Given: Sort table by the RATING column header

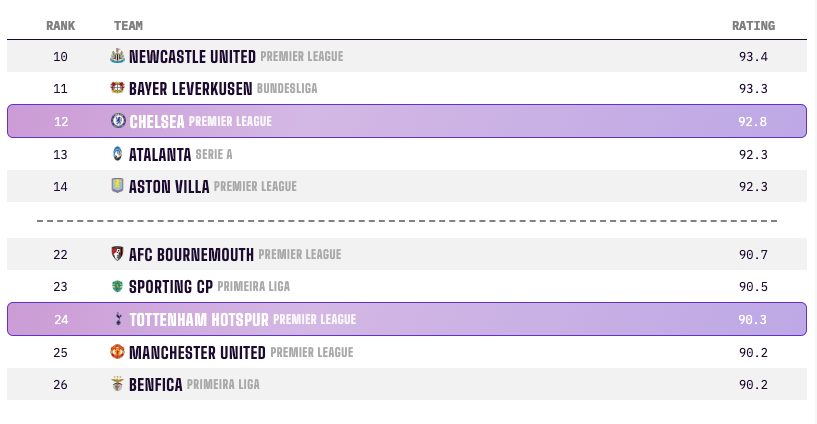Looking at the screenshot, I should click(x=753, y=26).
